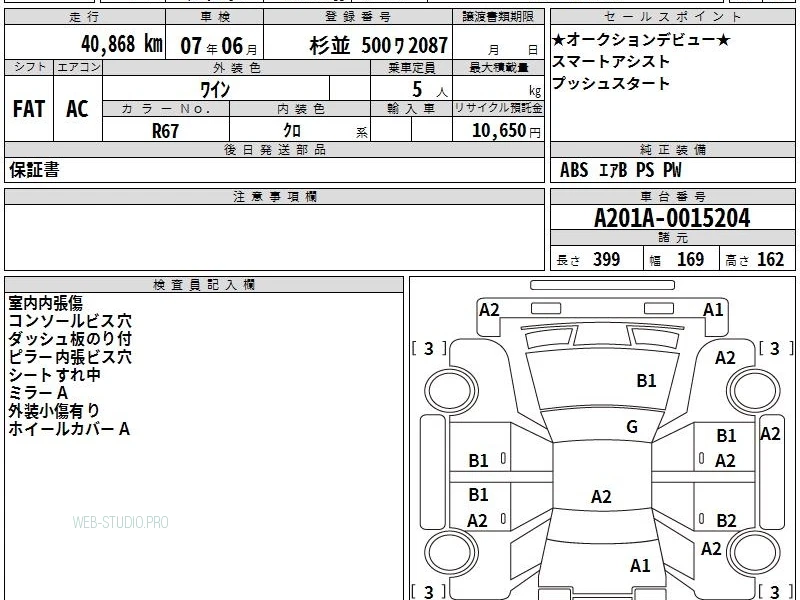Click inspector note コンソールビス穴
This screenshot has width=800, height=600.
[70, 321]
